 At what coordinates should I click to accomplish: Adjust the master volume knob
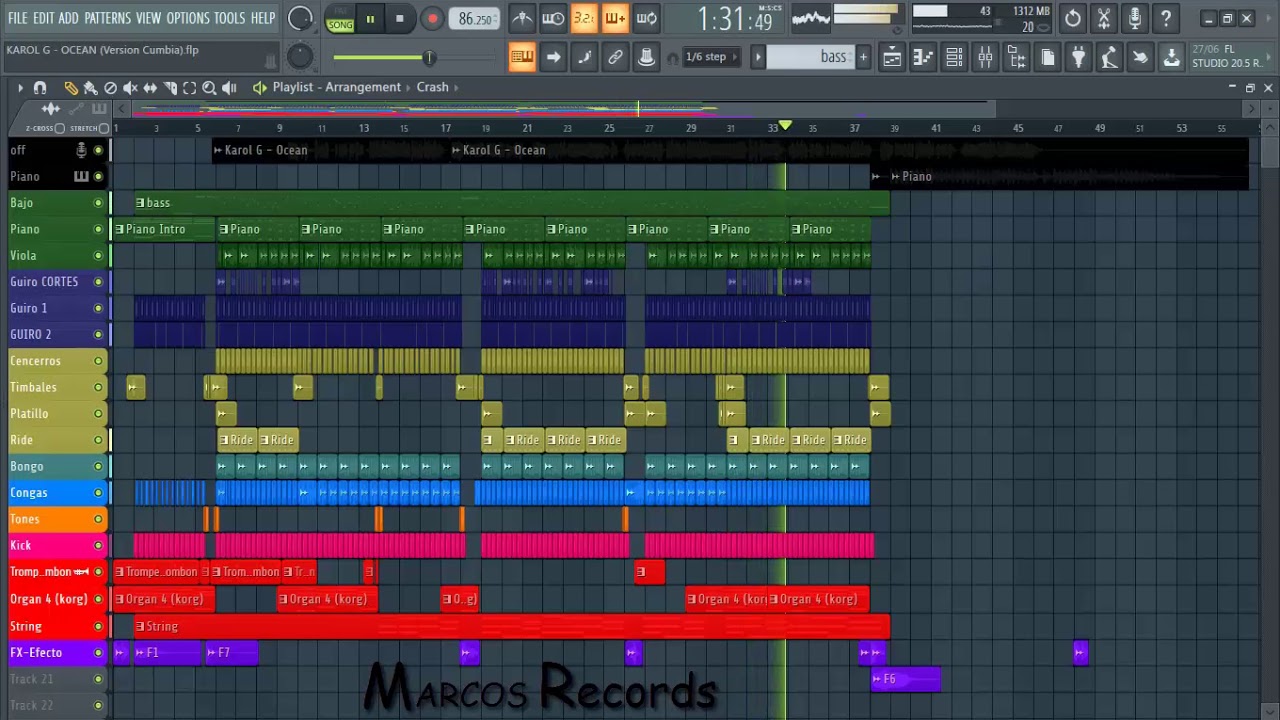[x=300, y=18]
